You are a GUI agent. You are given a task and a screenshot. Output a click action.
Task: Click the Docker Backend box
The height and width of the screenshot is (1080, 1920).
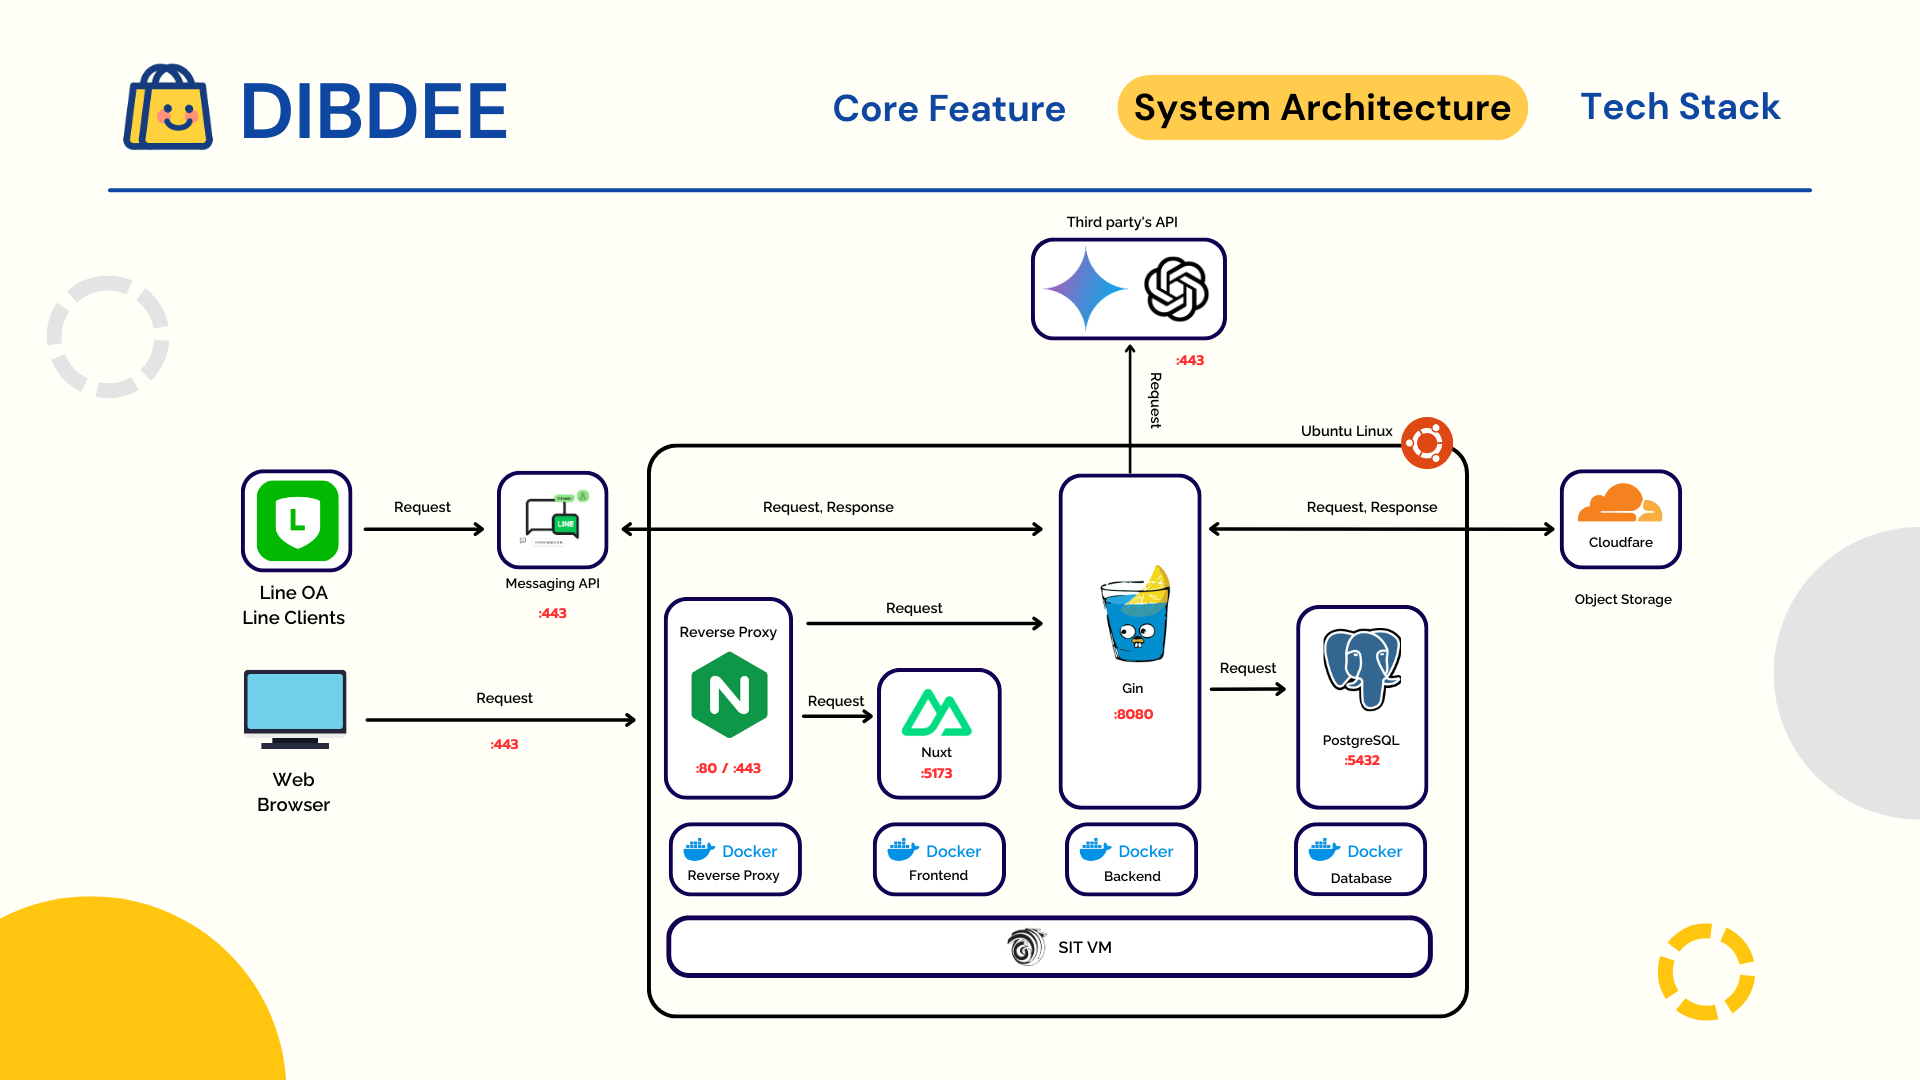[x=1131, y=860]
